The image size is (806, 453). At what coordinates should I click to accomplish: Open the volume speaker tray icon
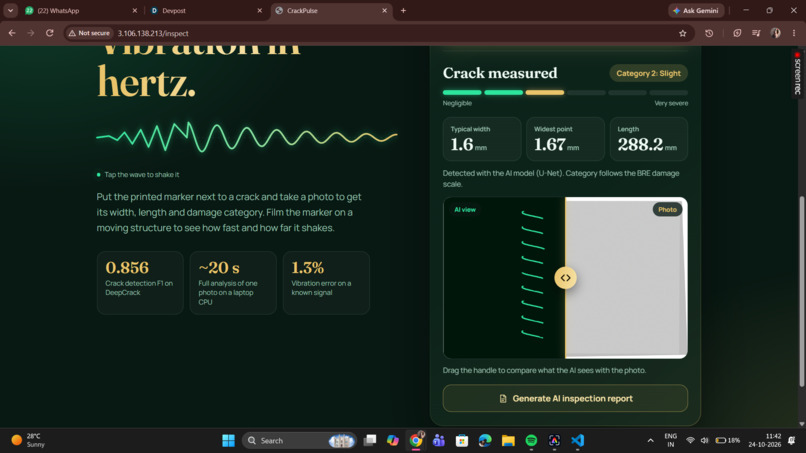[704, 441]
